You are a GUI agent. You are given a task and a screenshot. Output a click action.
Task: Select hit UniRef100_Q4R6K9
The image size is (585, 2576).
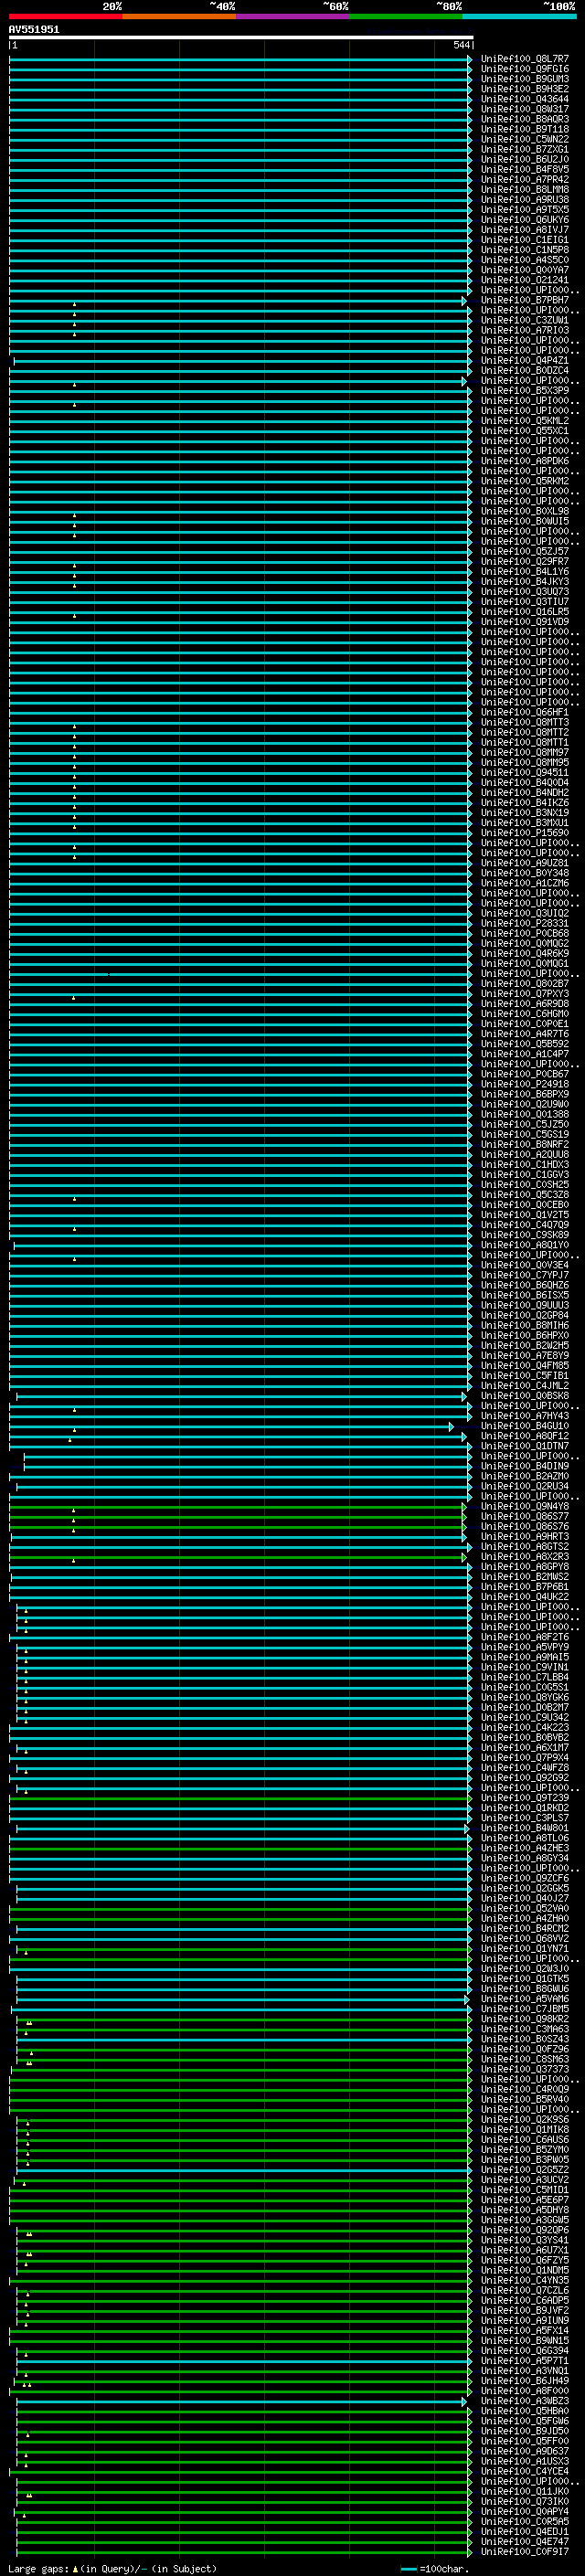525,954
